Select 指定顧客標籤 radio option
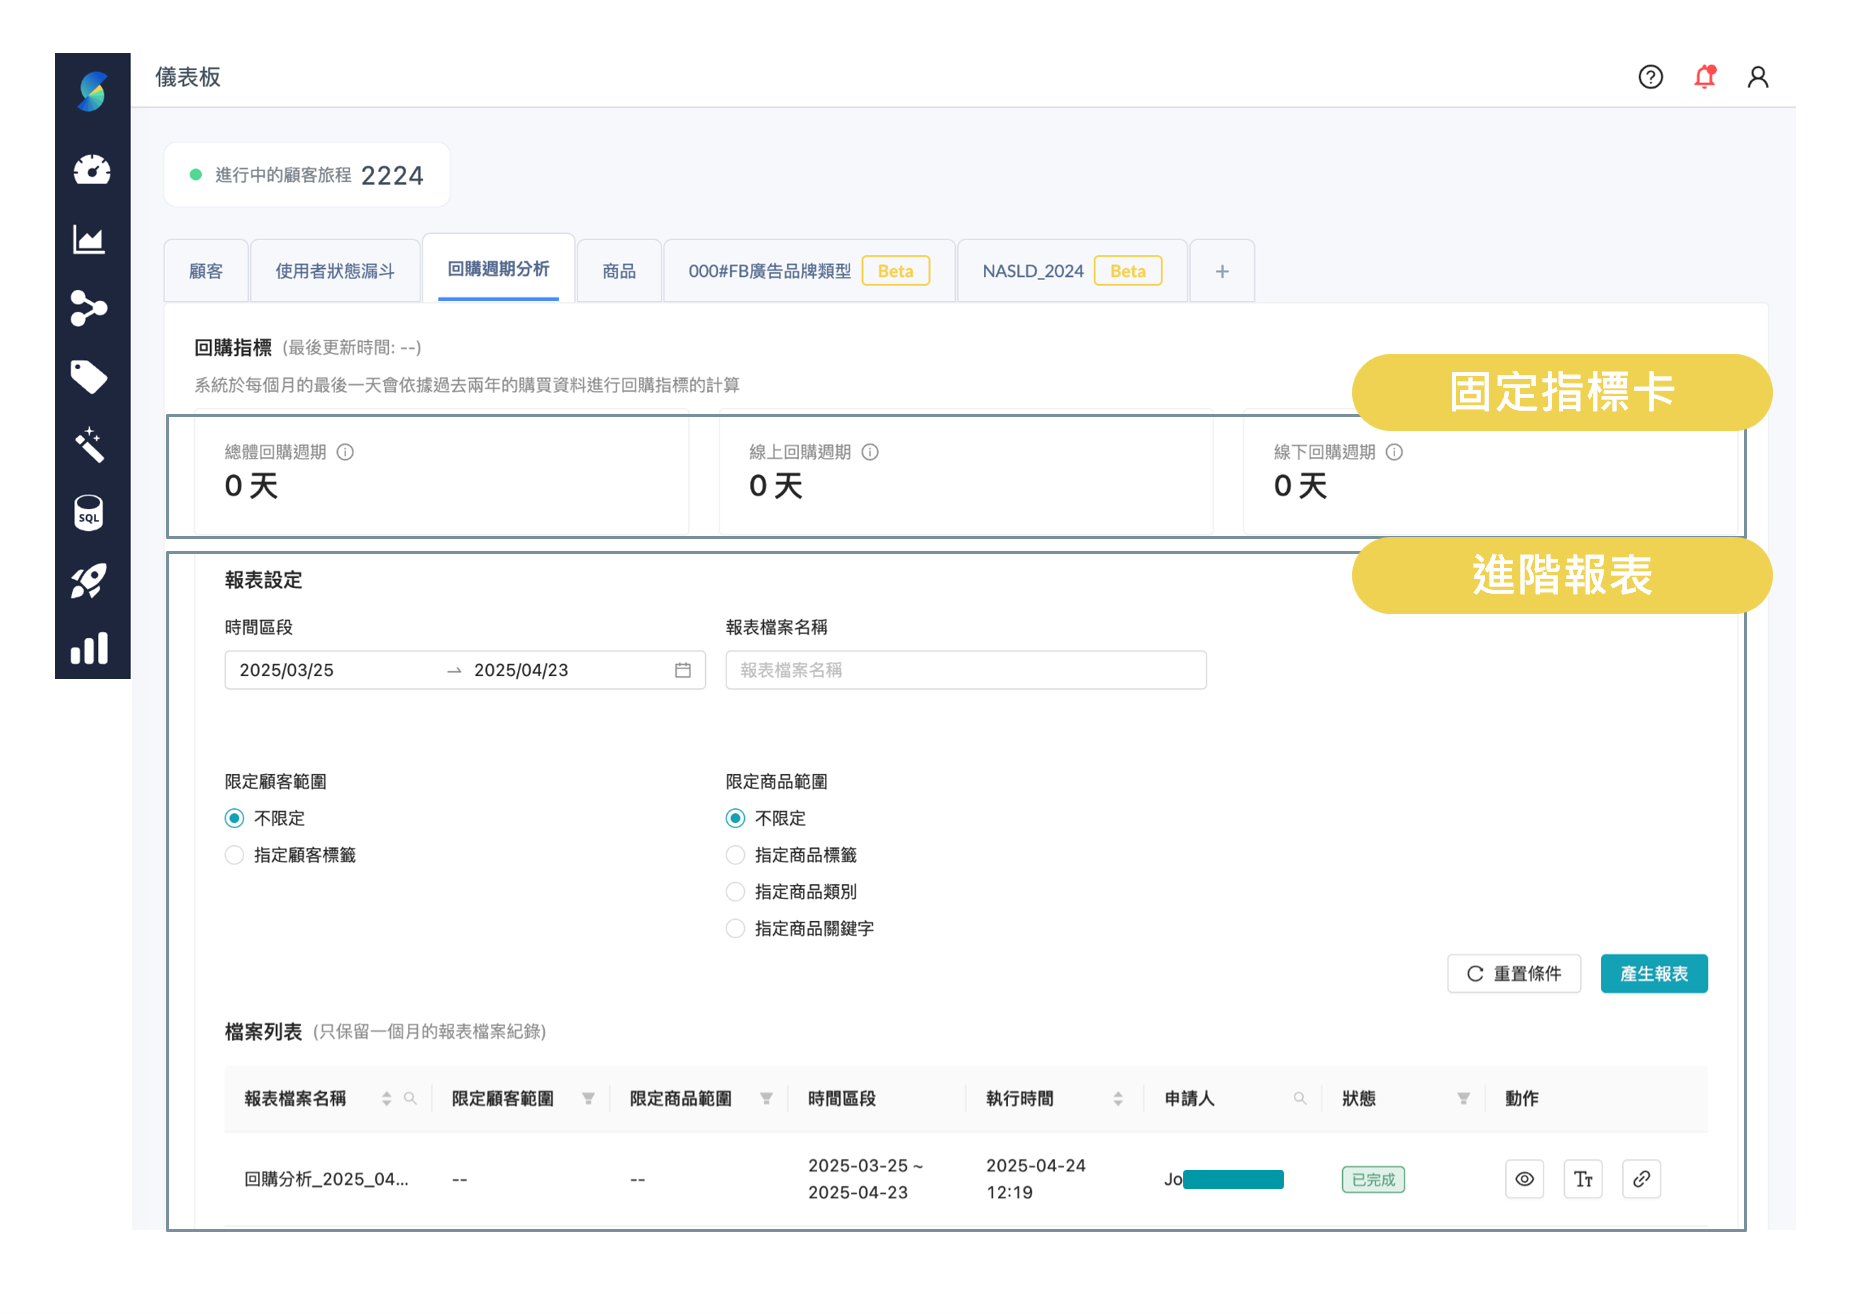The image size is (1861, 1314). [234, 855]
